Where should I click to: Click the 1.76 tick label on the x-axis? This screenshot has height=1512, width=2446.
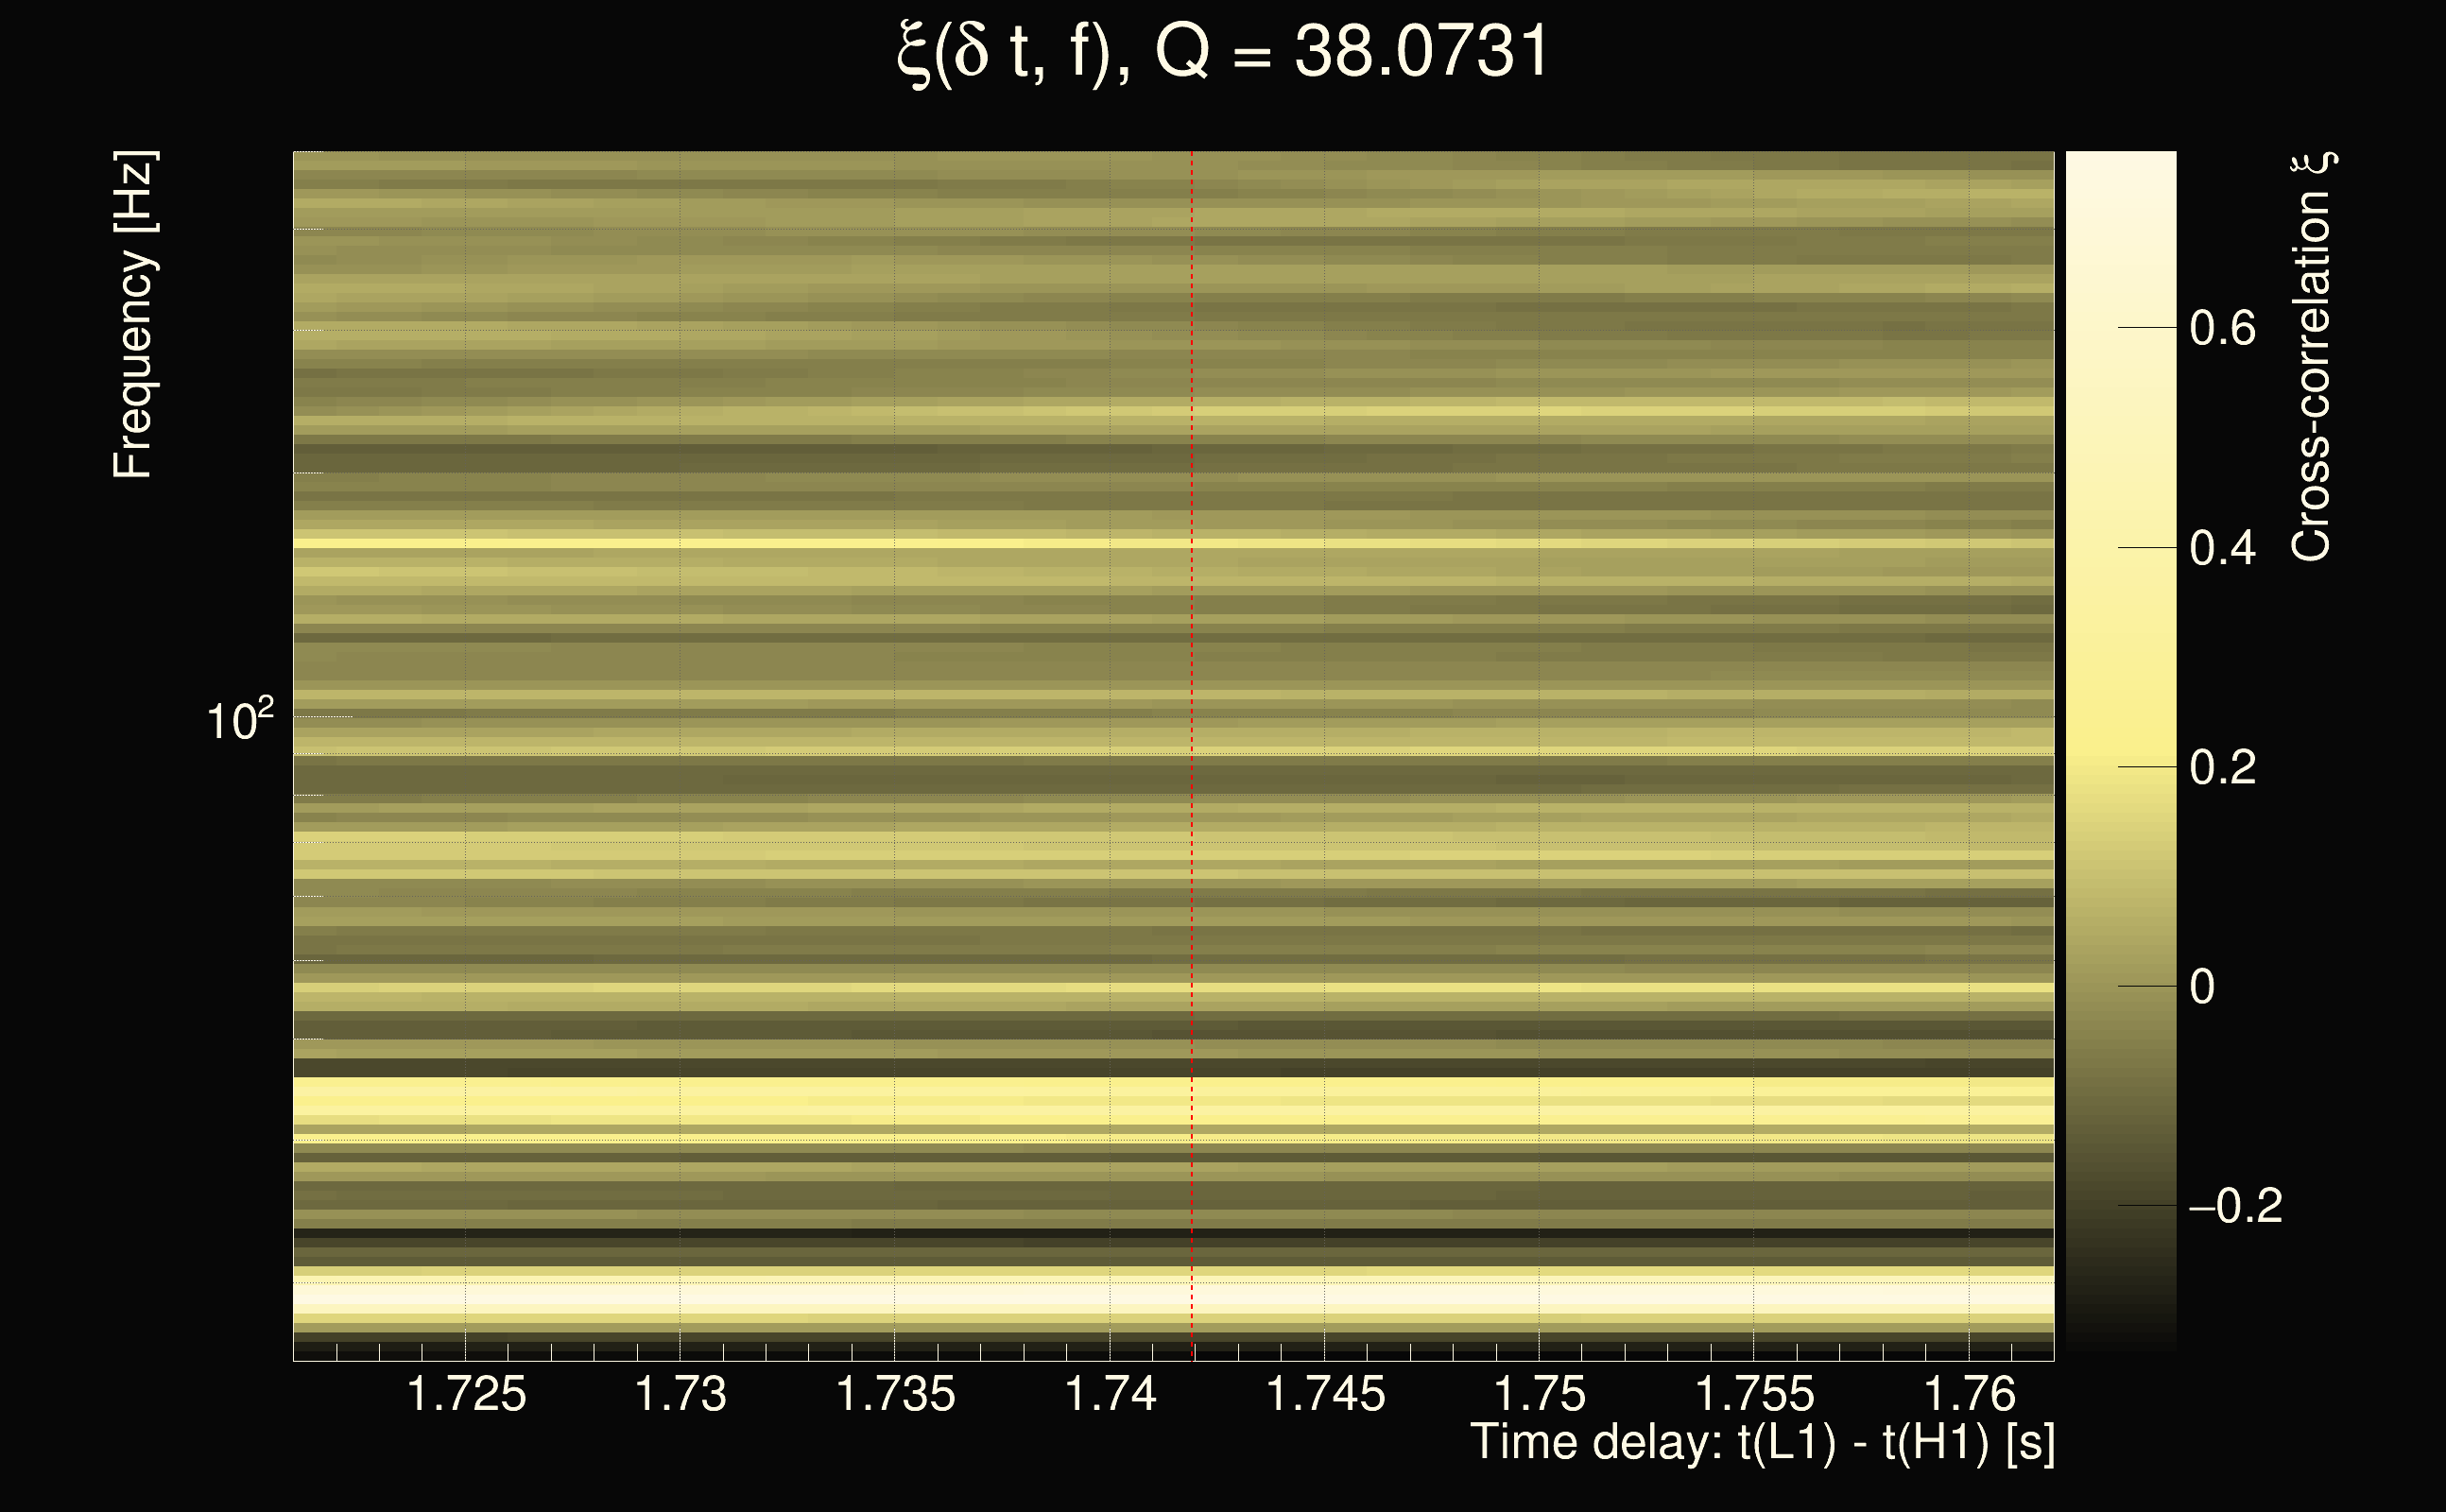tap(1969, 1394)
